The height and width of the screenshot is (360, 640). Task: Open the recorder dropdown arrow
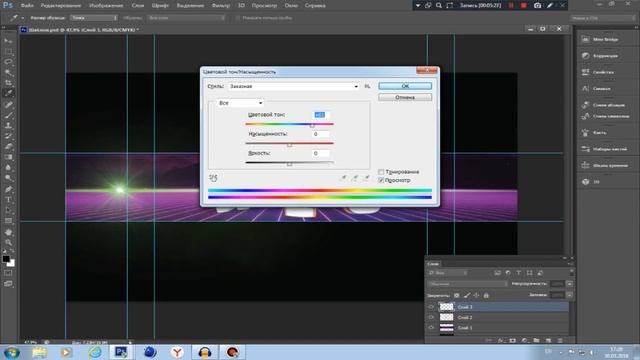(x=418, y=5)
